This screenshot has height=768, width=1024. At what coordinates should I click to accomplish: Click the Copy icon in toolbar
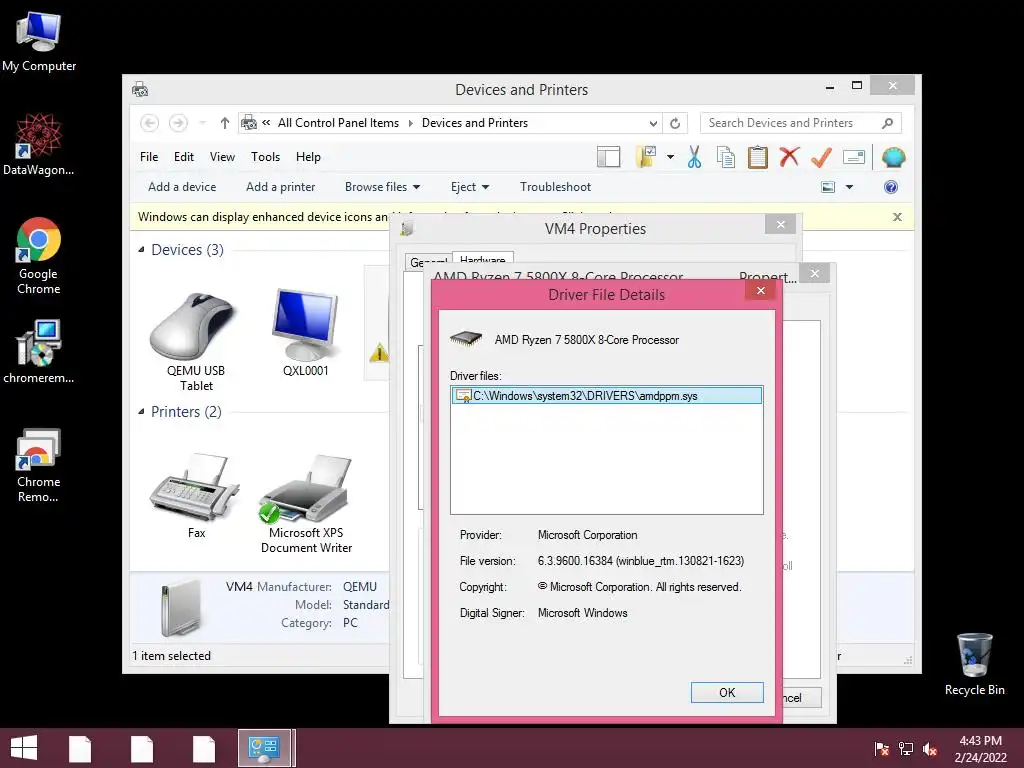[726, 157]
